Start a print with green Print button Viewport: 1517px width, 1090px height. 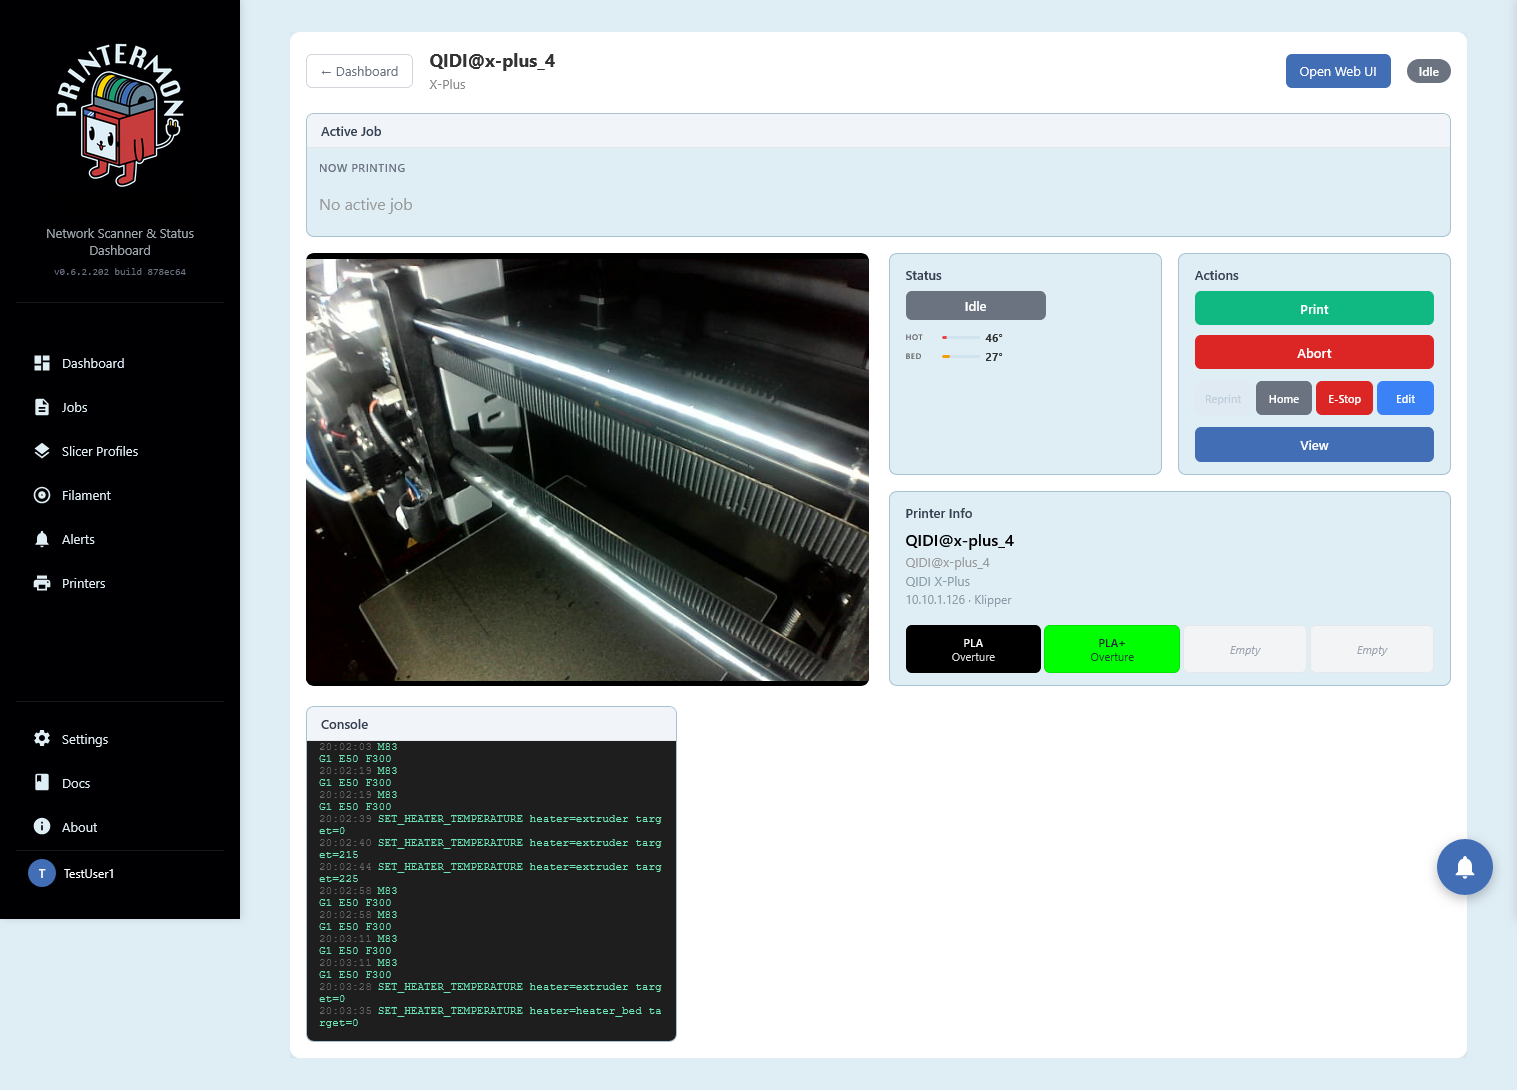tap(1313, 309)
